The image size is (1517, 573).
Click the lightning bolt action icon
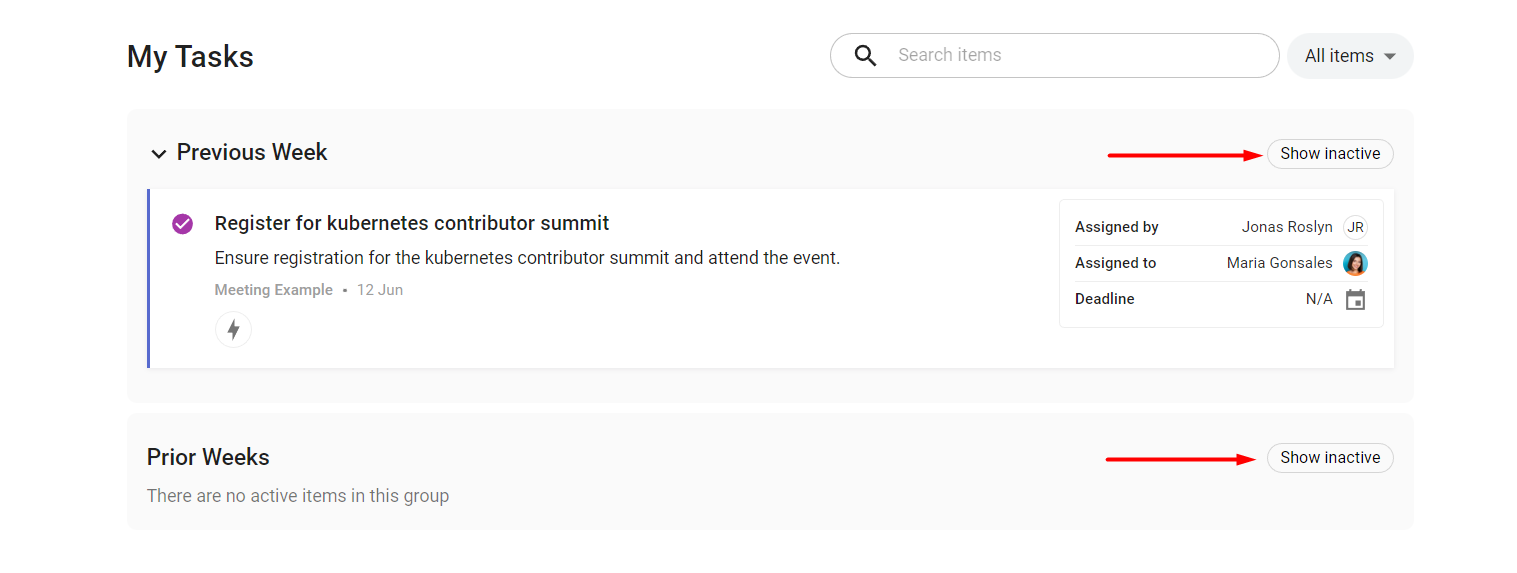click(233, 329)
